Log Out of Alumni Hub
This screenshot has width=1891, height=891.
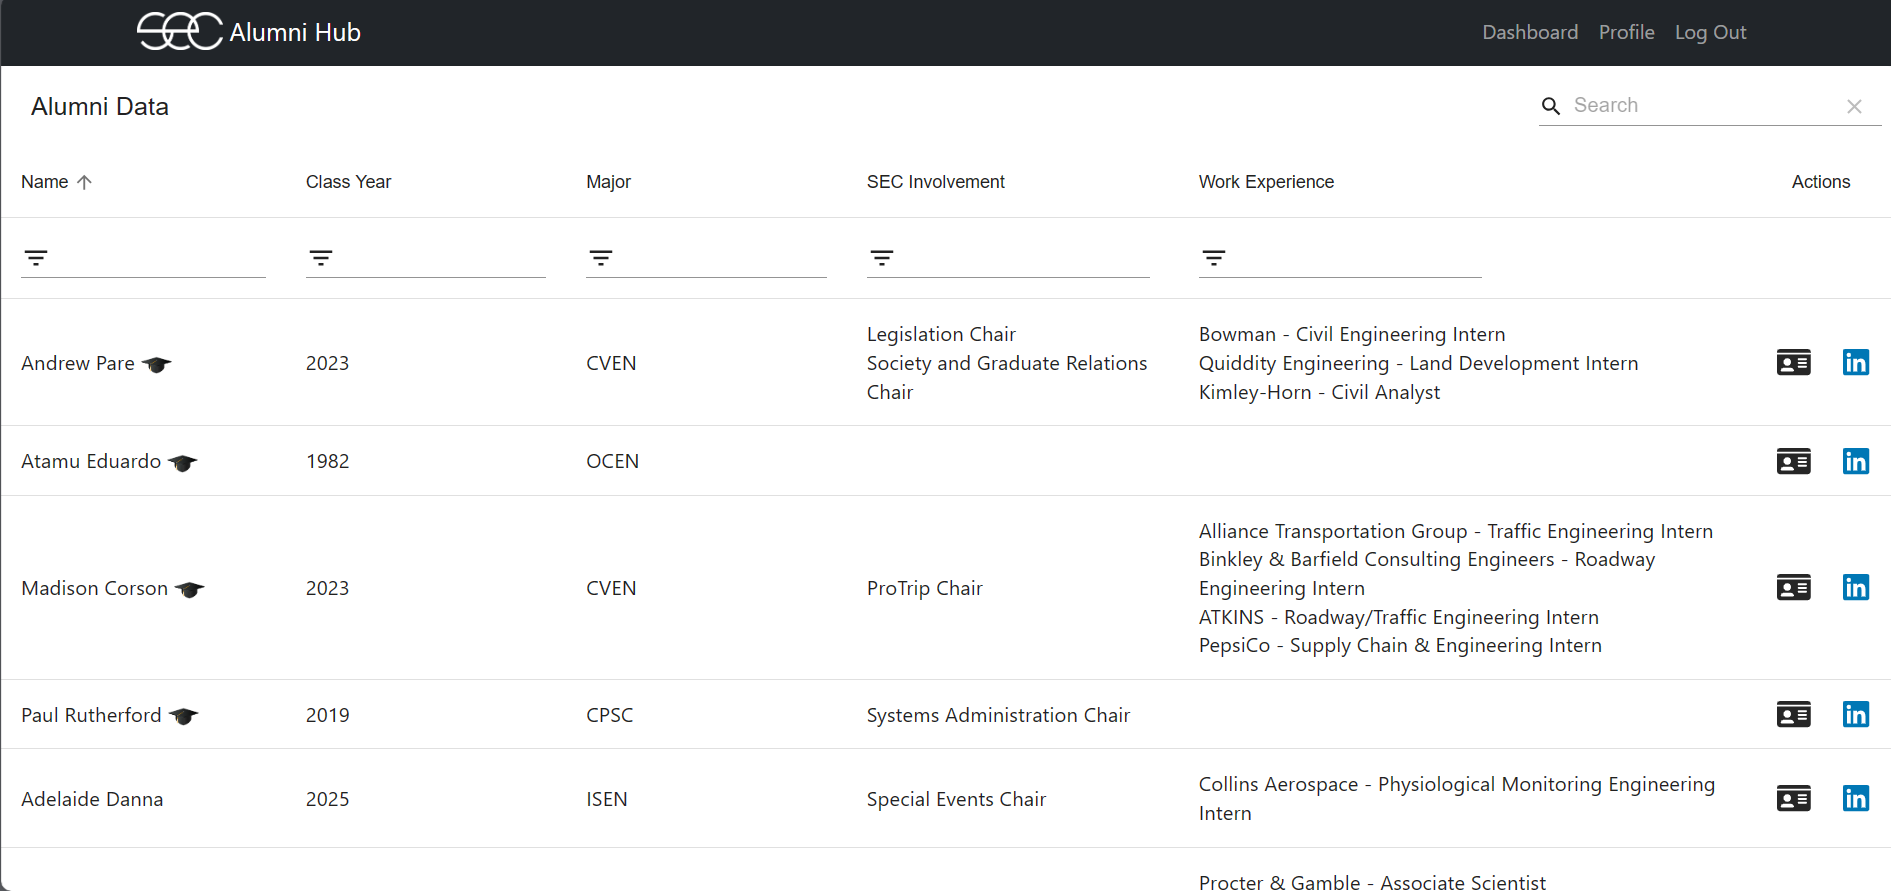1710,32
